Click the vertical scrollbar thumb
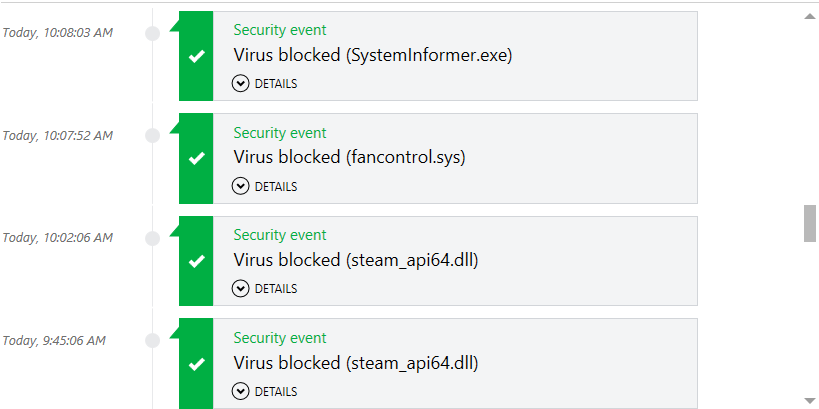The width and height of the screenshot is (819, 409). point(809,223)
